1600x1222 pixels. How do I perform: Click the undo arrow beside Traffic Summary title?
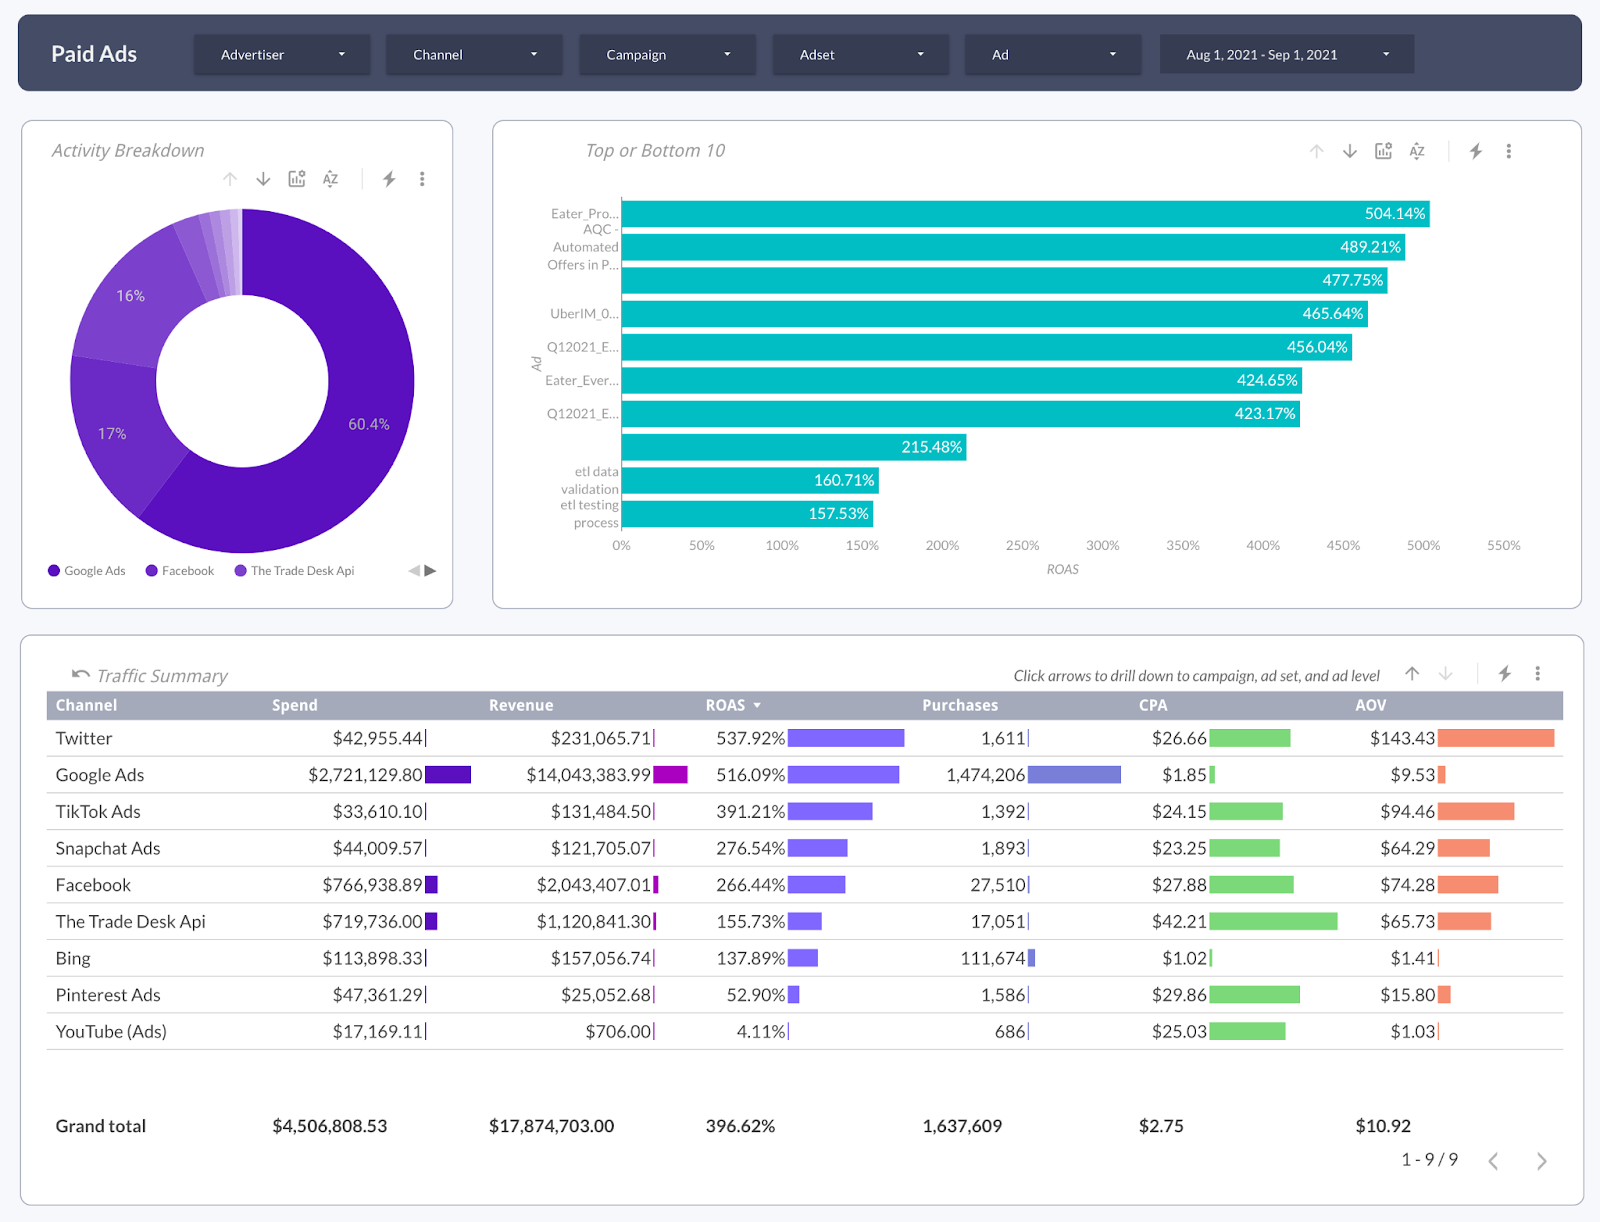coord(80,672)
